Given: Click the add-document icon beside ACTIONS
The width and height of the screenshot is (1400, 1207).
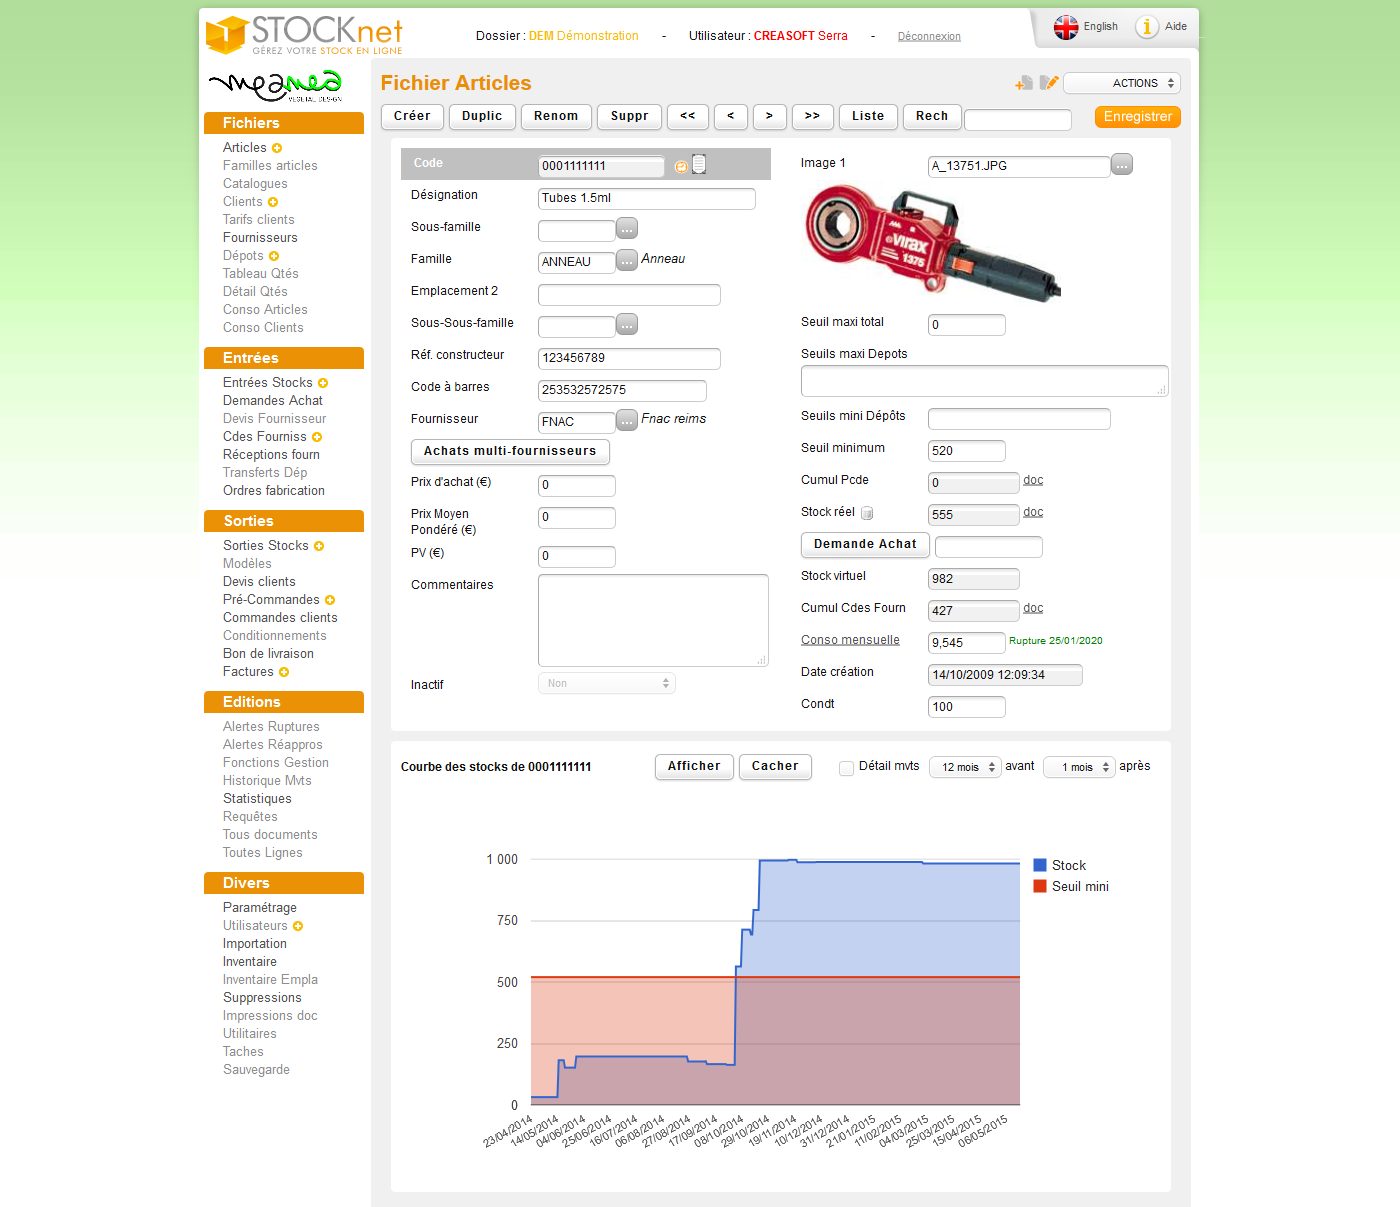Looking at the screenshot, I should click(x=1023, y=84).
